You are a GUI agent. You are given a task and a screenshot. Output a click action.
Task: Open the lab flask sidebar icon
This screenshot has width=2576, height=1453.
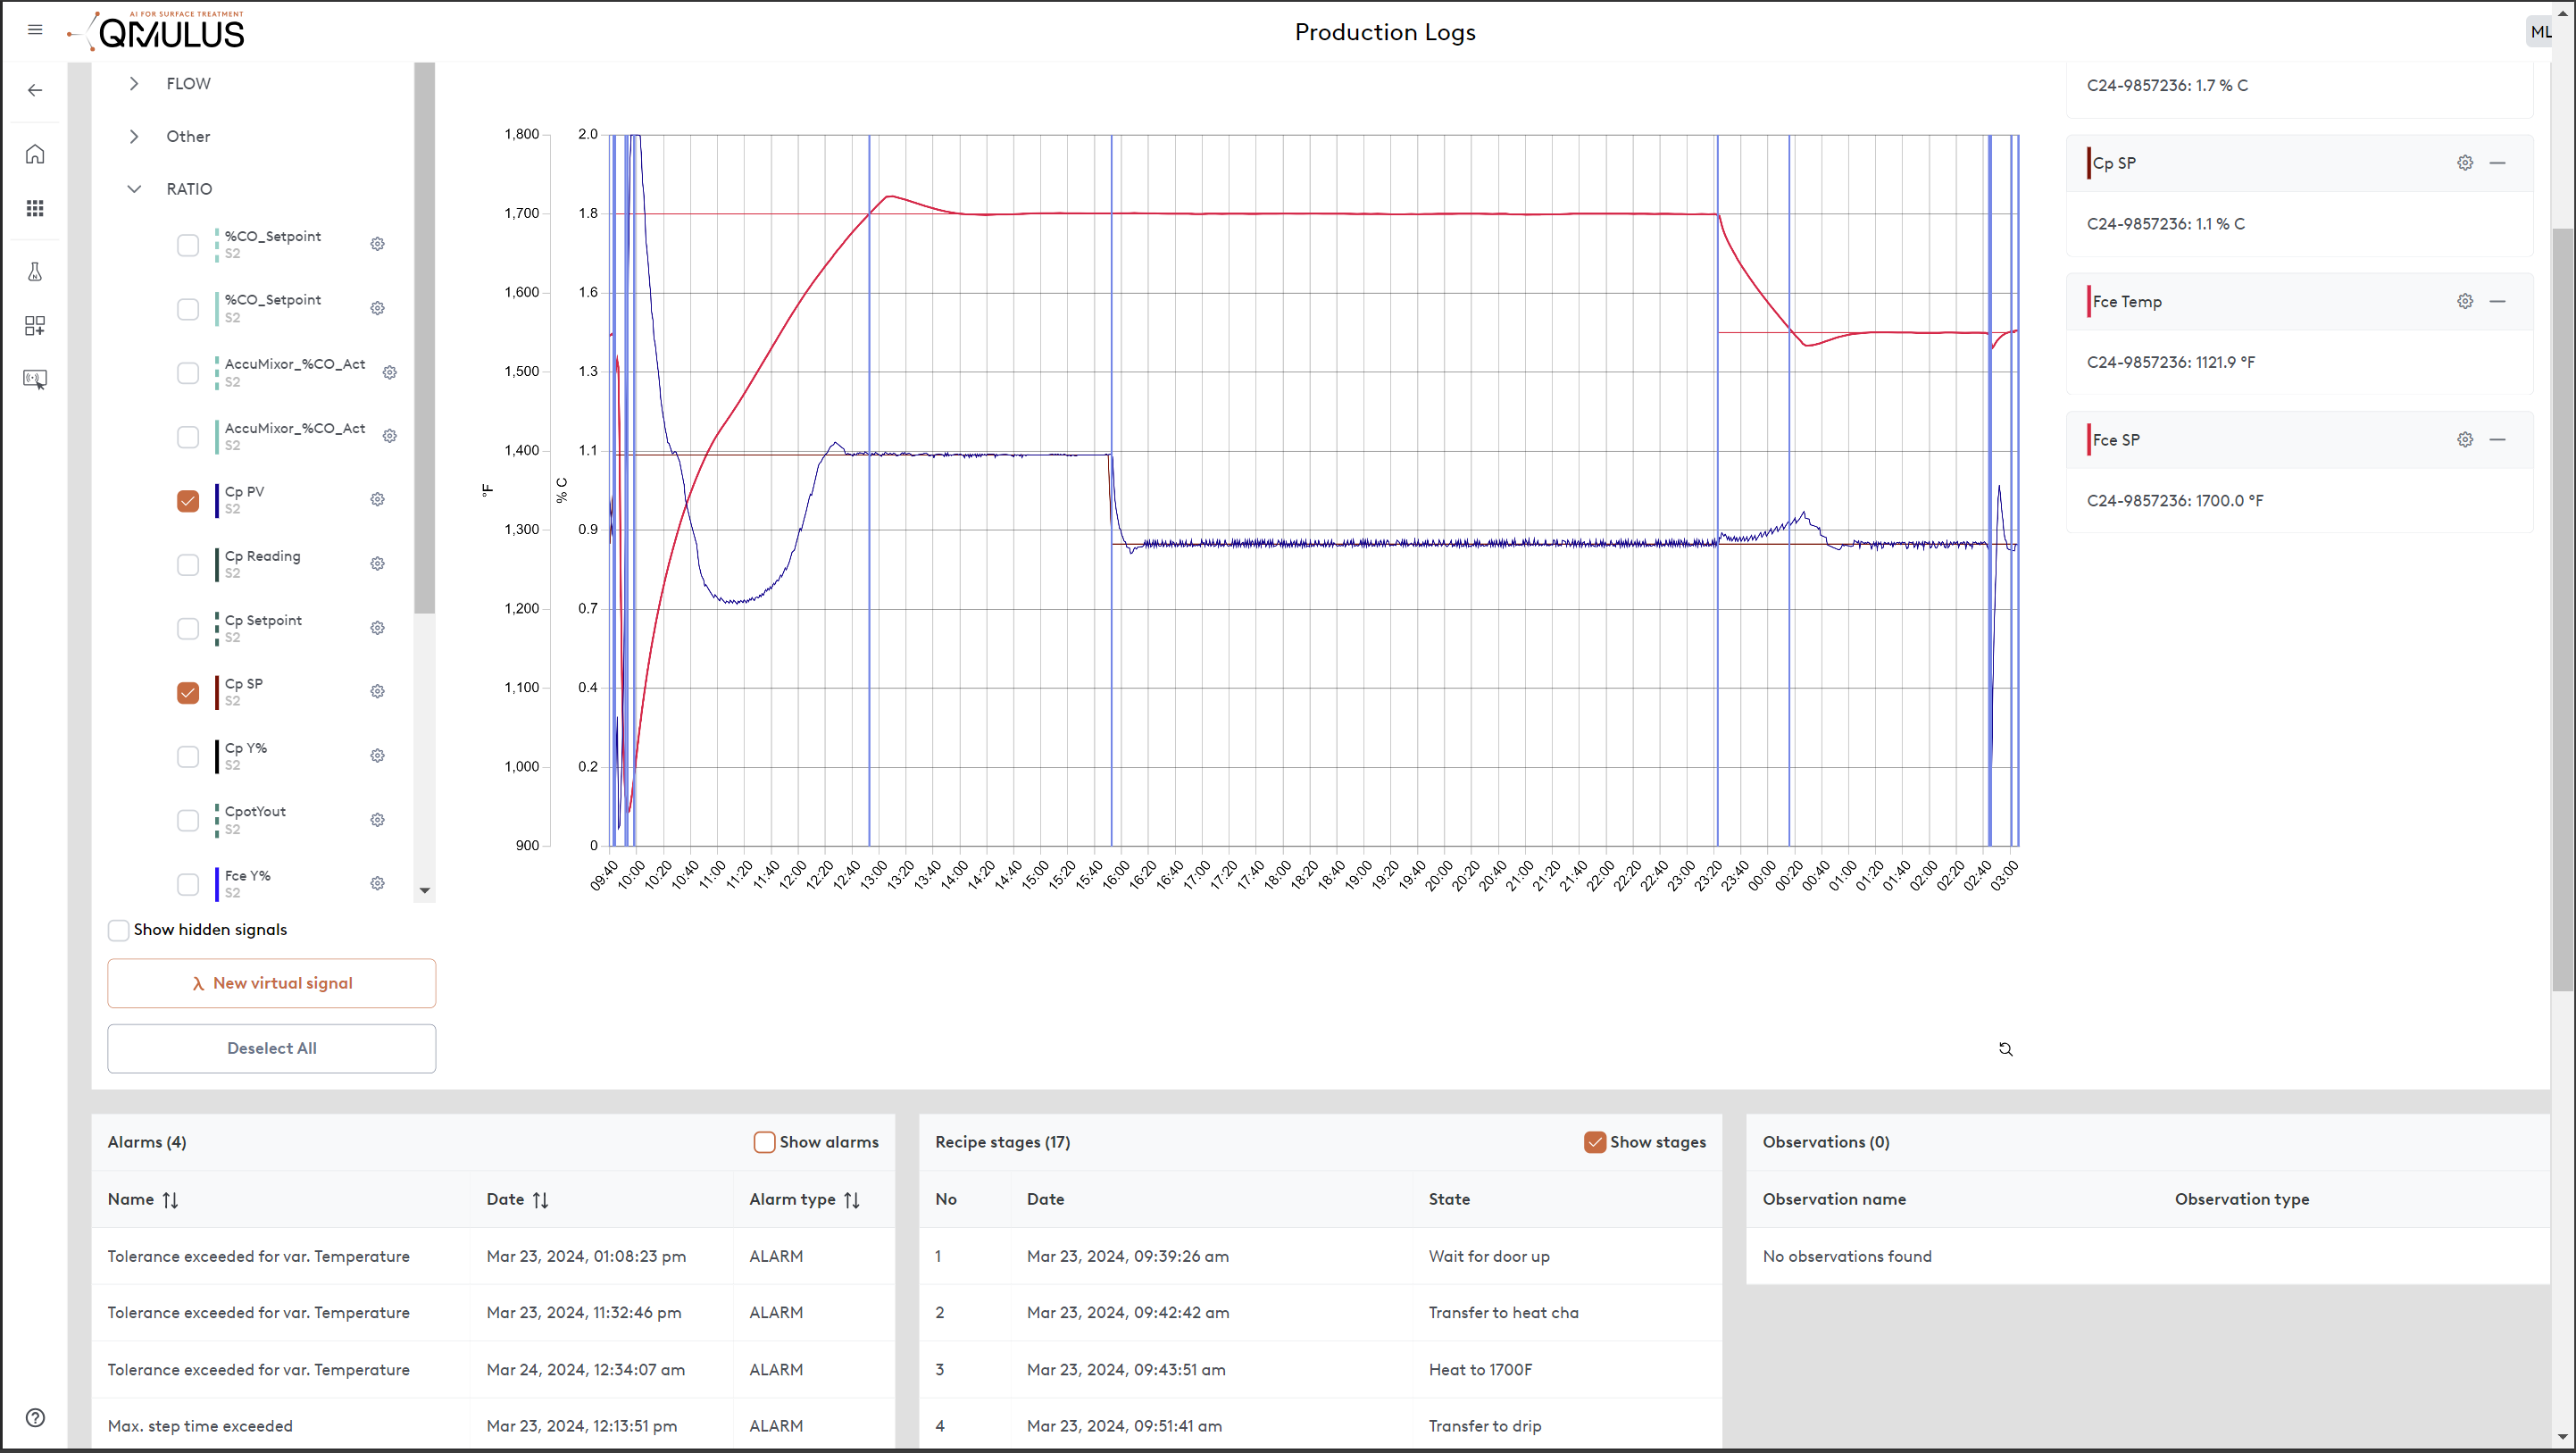pos(35,272)
